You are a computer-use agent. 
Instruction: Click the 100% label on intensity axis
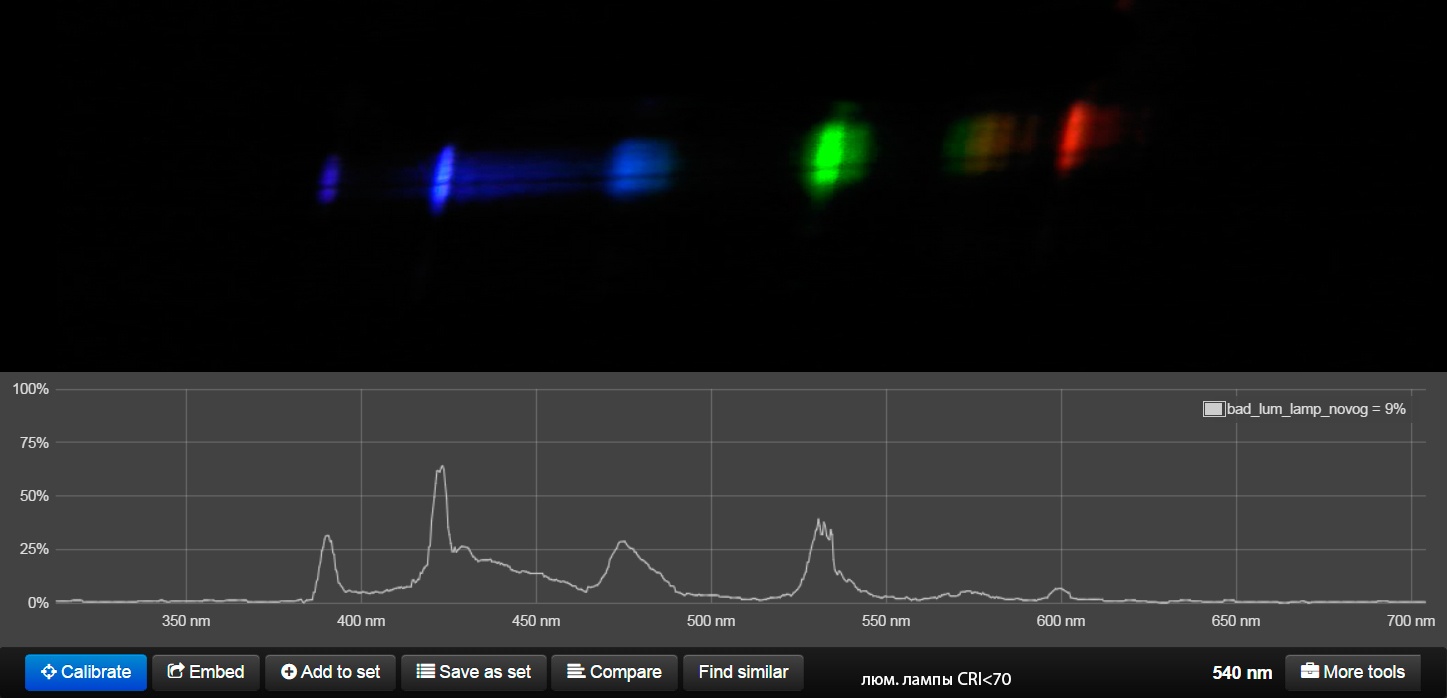pos(30,388)
